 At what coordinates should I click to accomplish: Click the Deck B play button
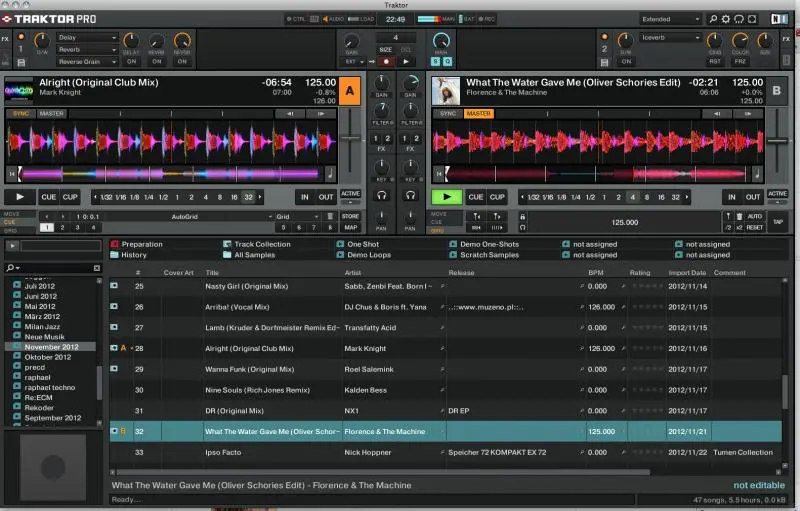446,197
